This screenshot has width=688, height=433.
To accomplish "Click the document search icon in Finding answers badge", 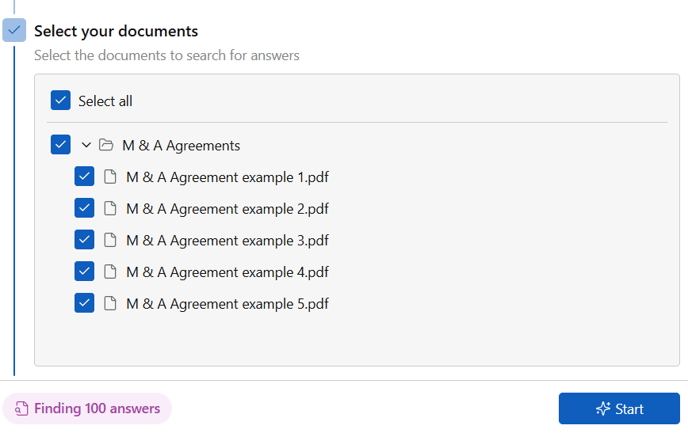I will (x=21, y=408).
